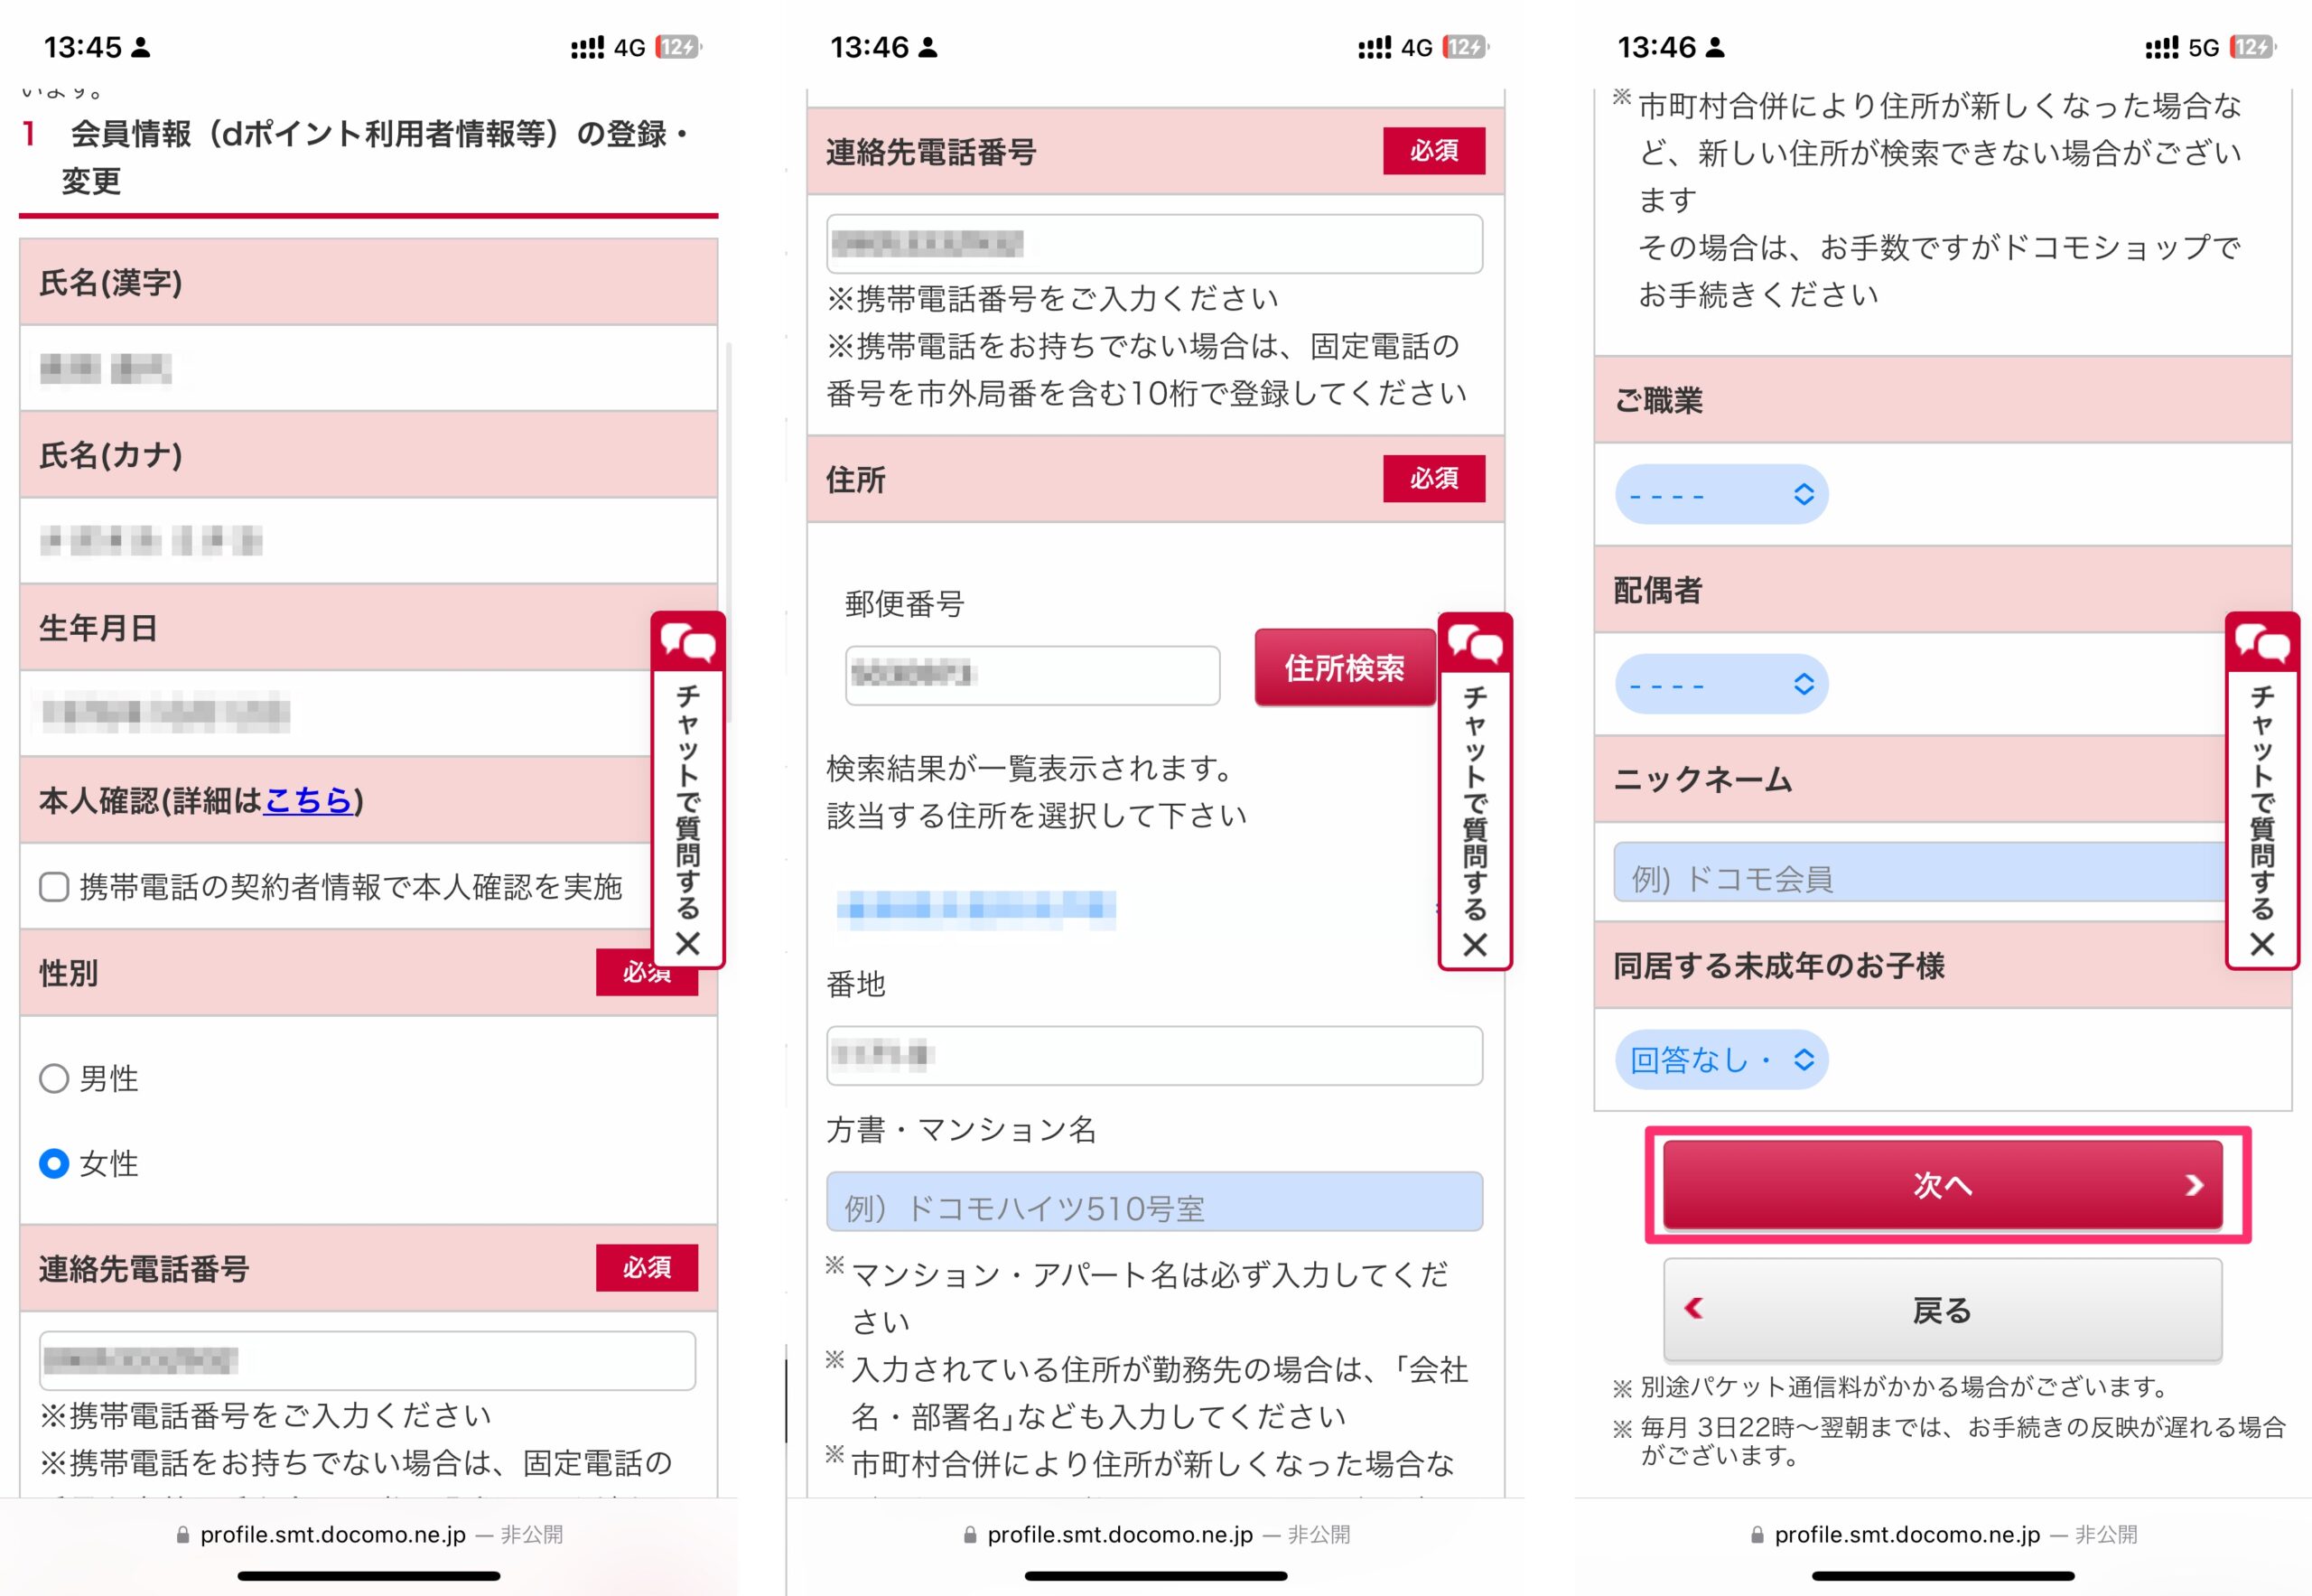
Task: Focus the ニックネーム input field
Action: (x=1919, y=872)
